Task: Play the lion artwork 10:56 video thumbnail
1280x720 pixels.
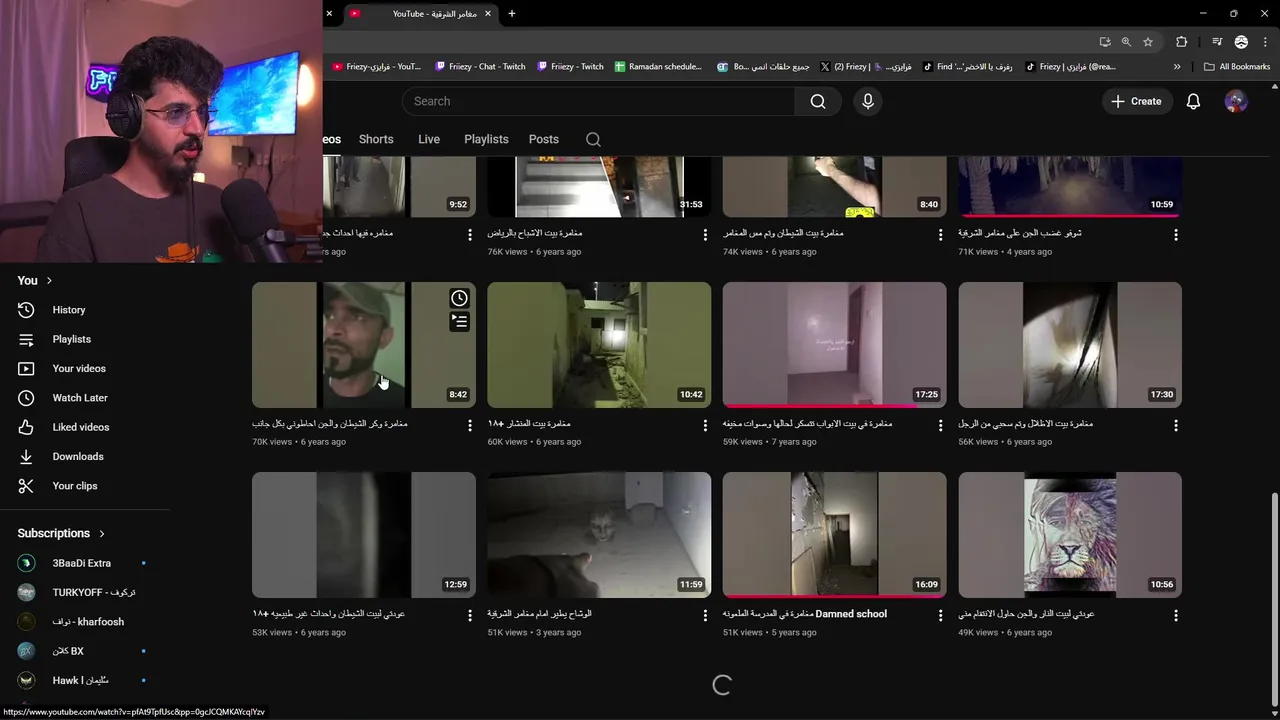Action: pos(1070,535)
